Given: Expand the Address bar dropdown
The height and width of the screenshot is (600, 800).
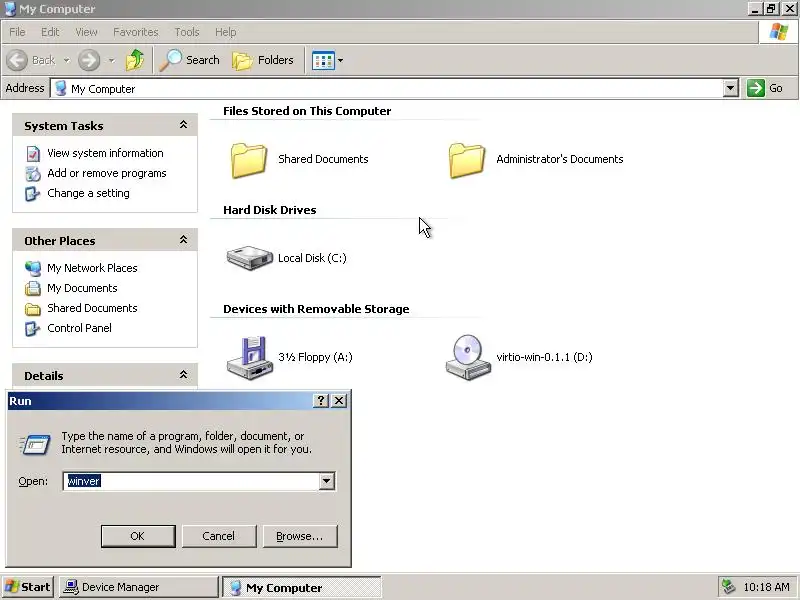Looking at the screenshot, I should [730, 88].
